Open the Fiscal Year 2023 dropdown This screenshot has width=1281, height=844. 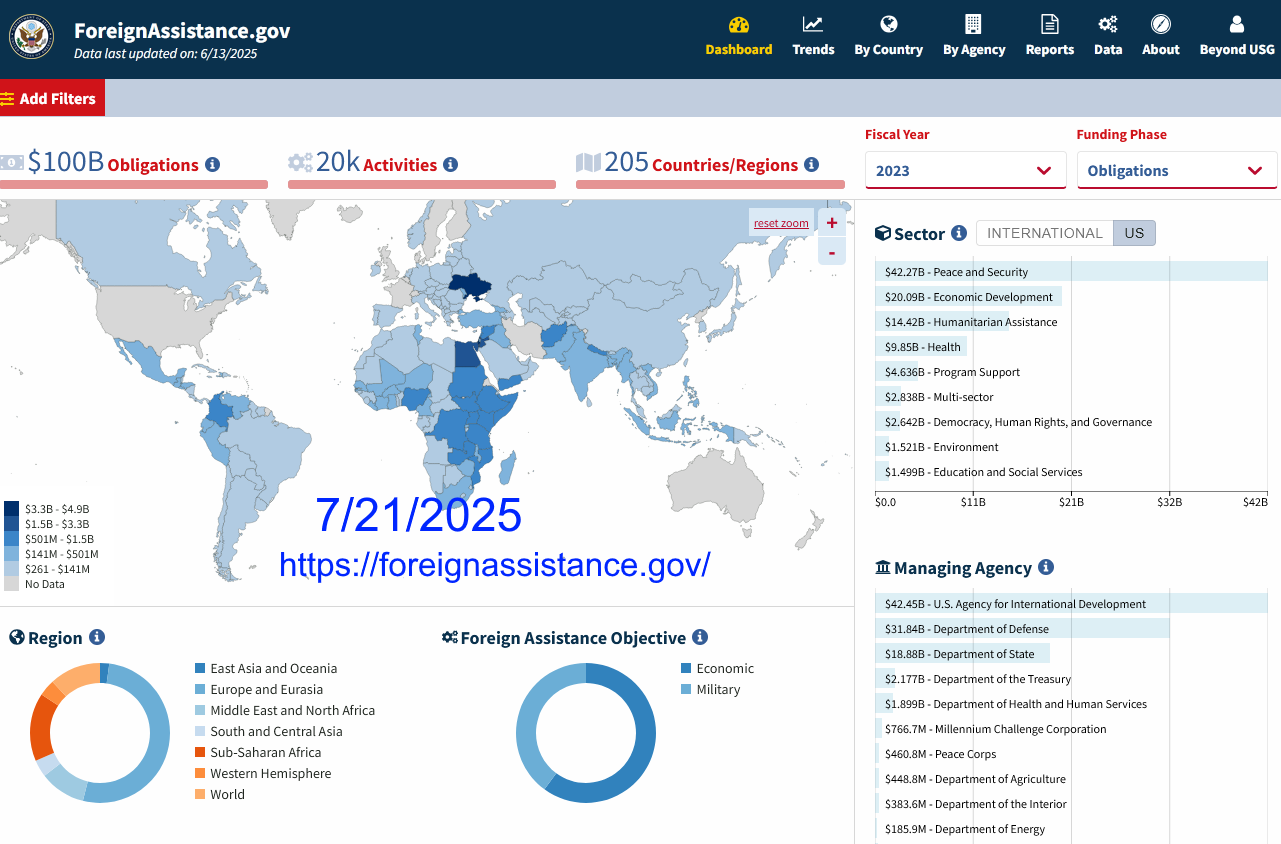click(x=966, y=170)
